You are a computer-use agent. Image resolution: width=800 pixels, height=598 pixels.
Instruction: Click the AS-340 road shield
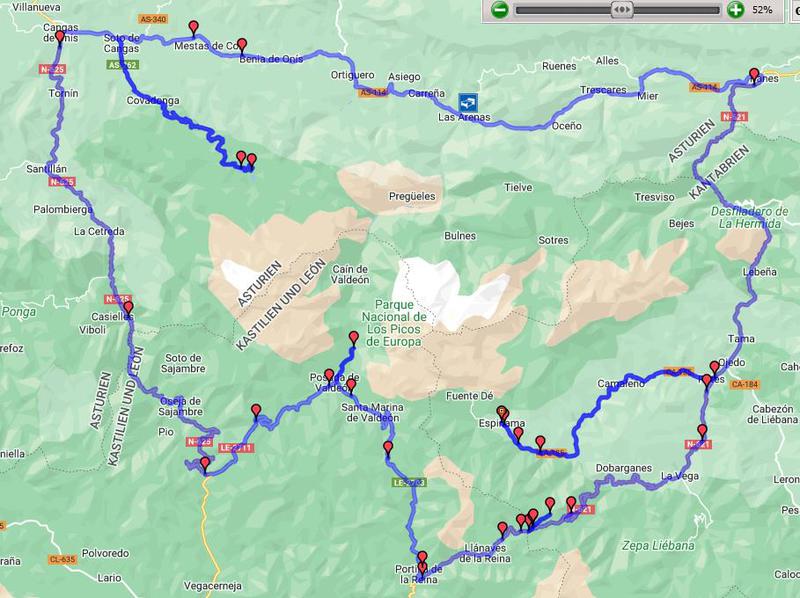[153, 19]
